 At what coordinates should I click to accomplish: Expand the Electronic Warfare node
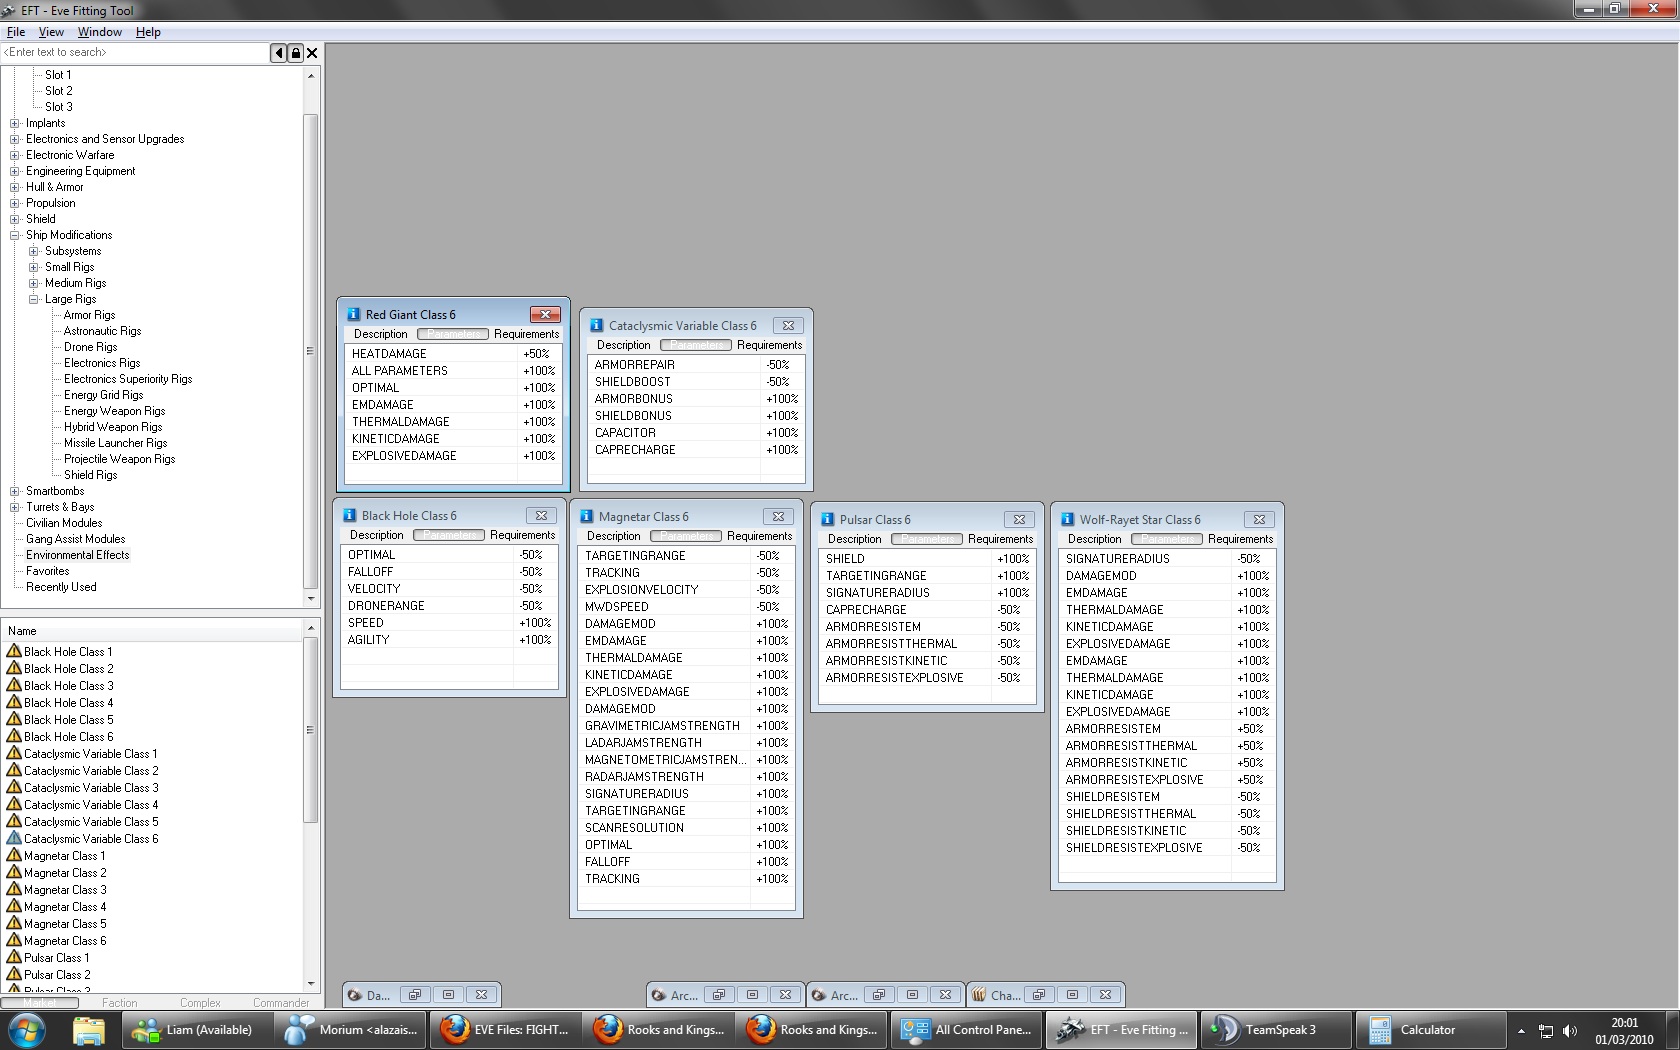coord(15,155)
